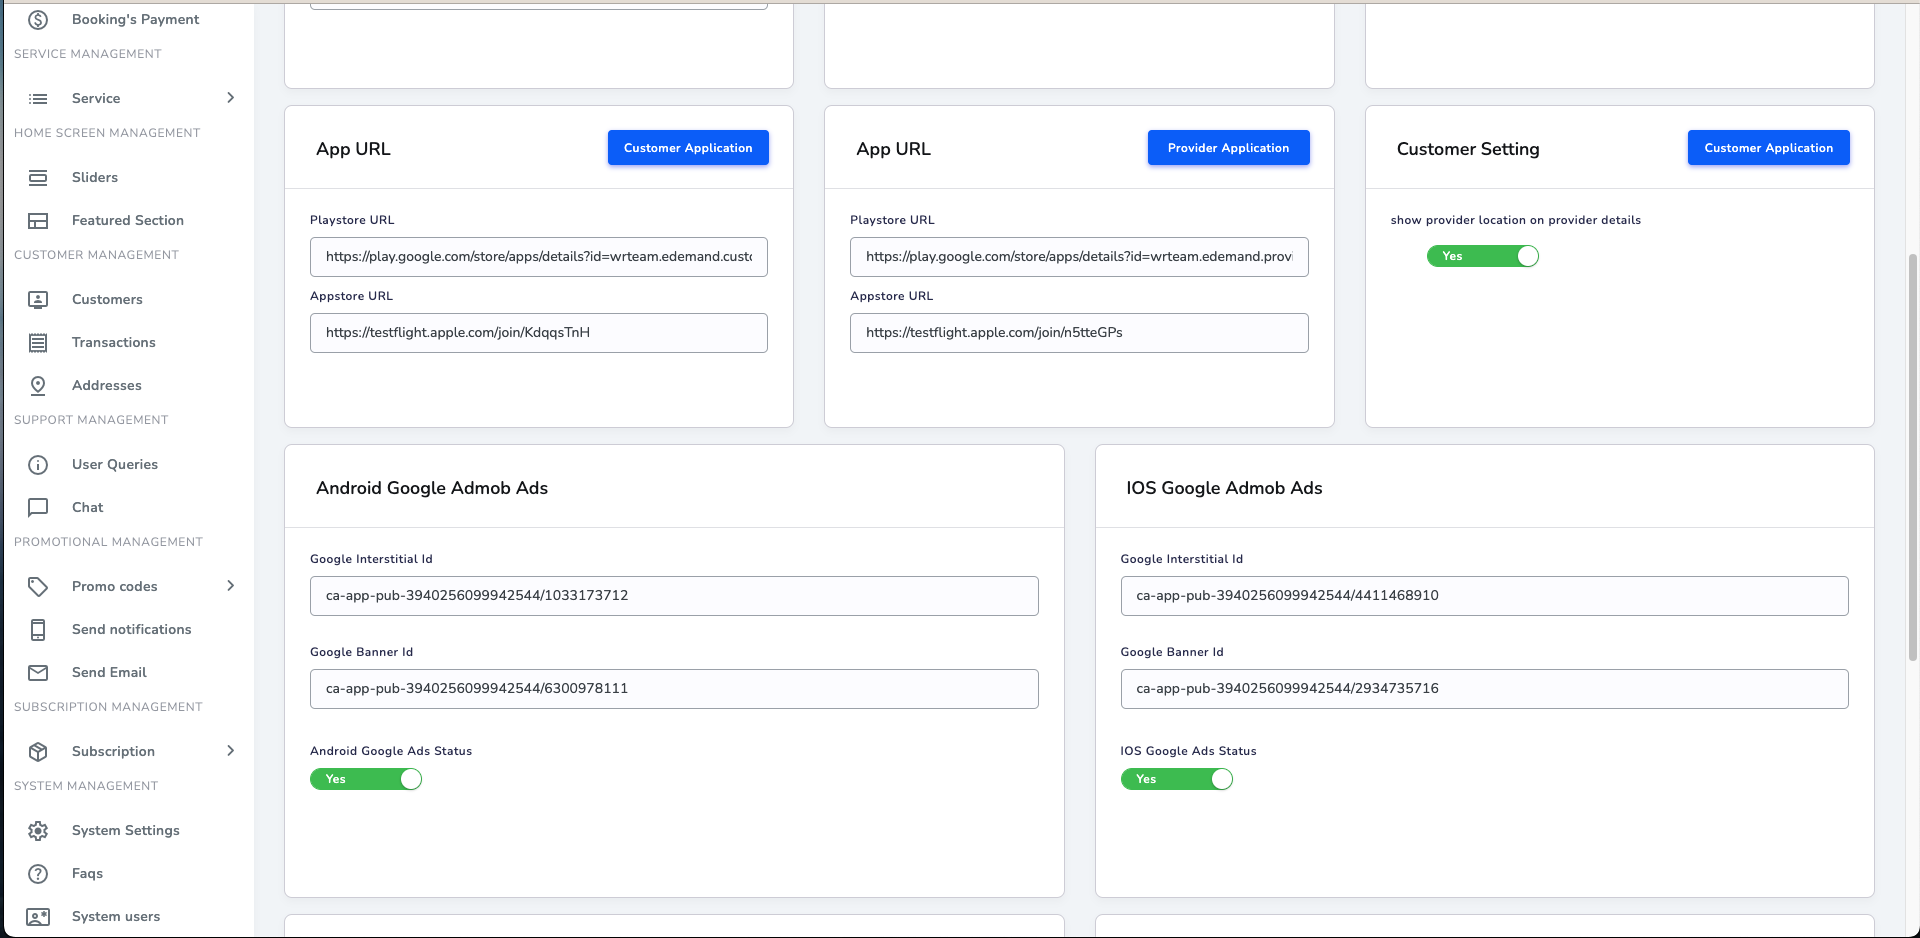Viewport: 1920px width, 938px height.
Task: Click the Chat bubble icon
Action: coord(38,507)
